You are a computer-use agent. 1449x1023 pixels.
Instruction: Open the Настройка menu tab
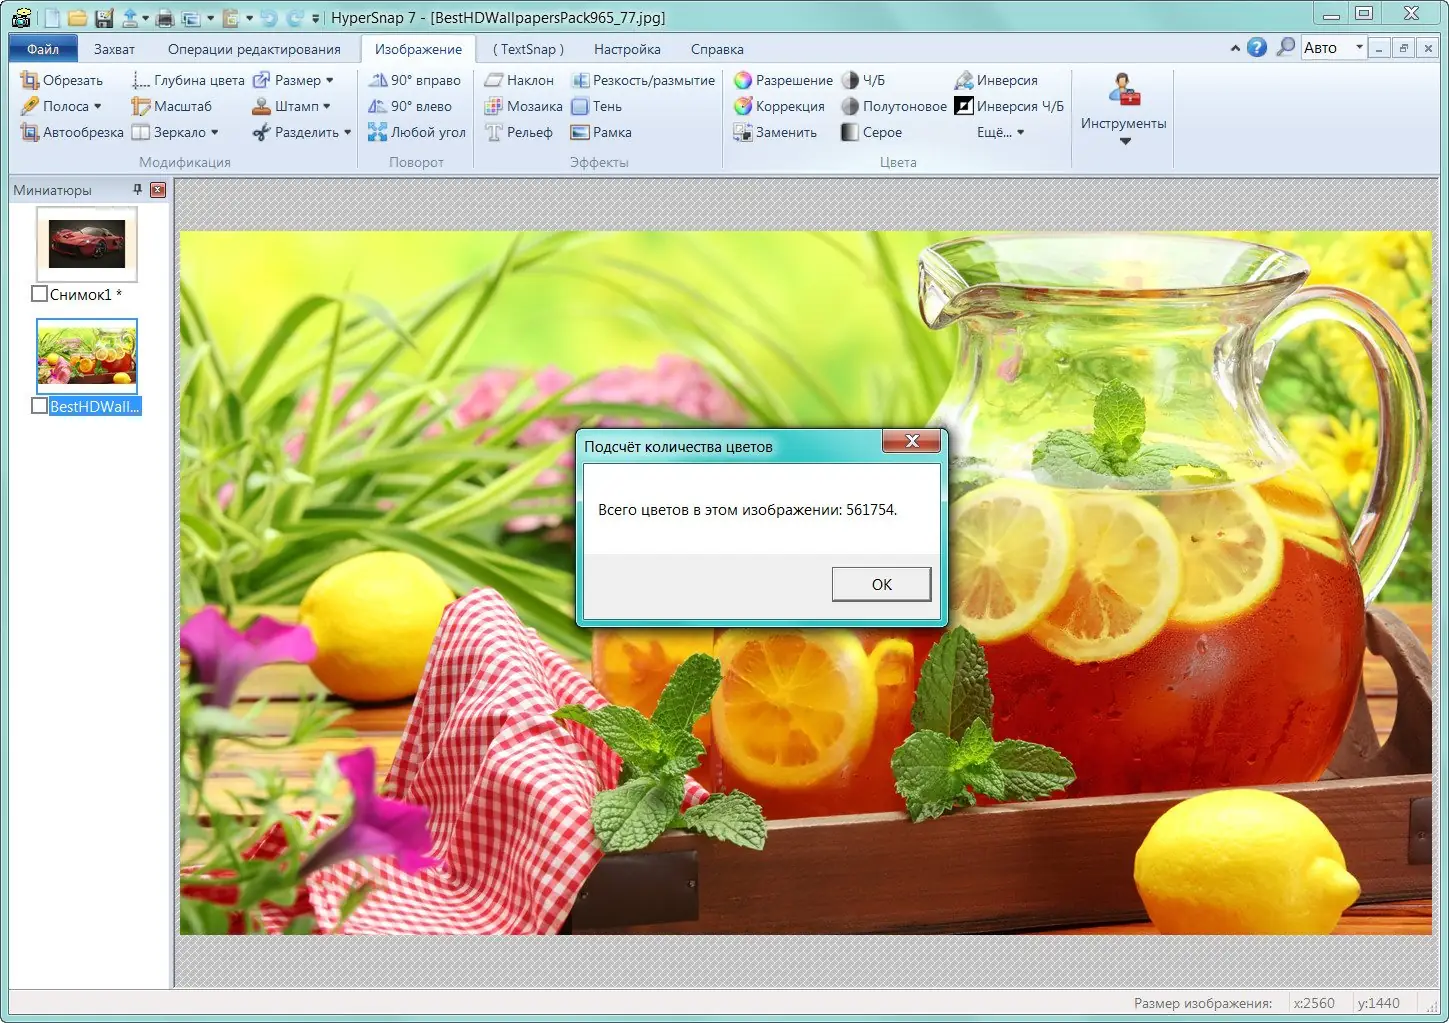tap(627, 48)
